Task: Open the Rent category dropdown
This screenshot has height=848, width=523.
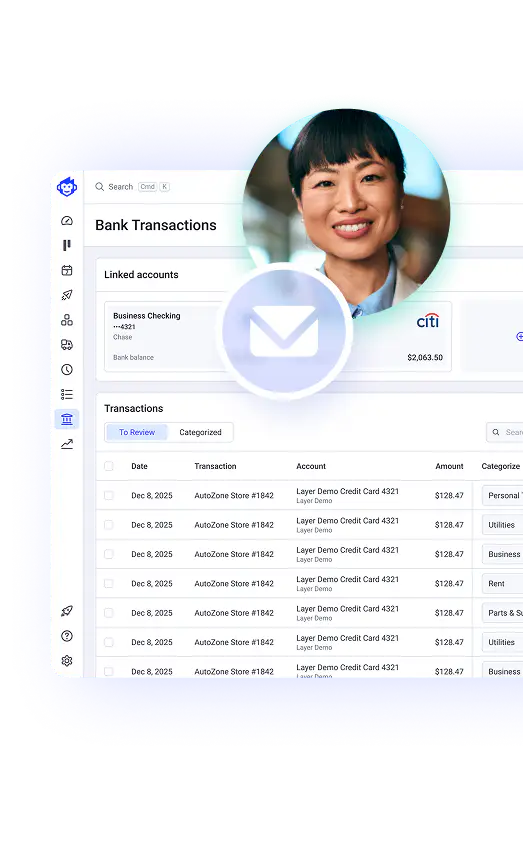Action: click(502, 584)
